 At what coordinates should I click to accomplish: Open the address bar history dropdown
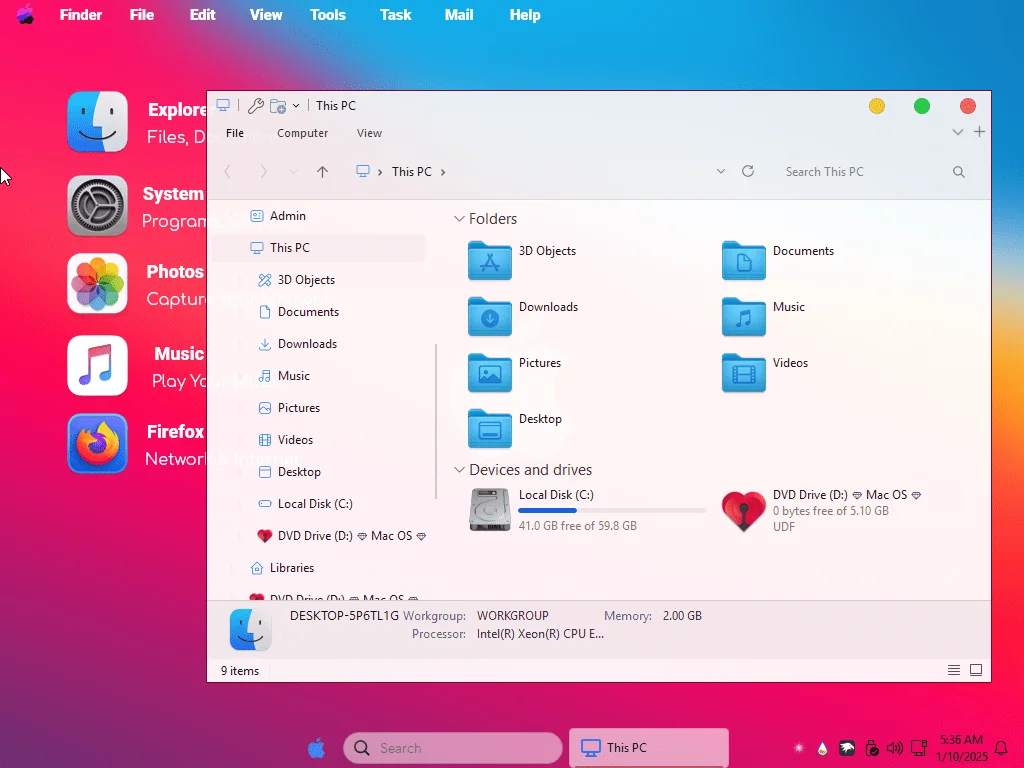click(720, 171)
